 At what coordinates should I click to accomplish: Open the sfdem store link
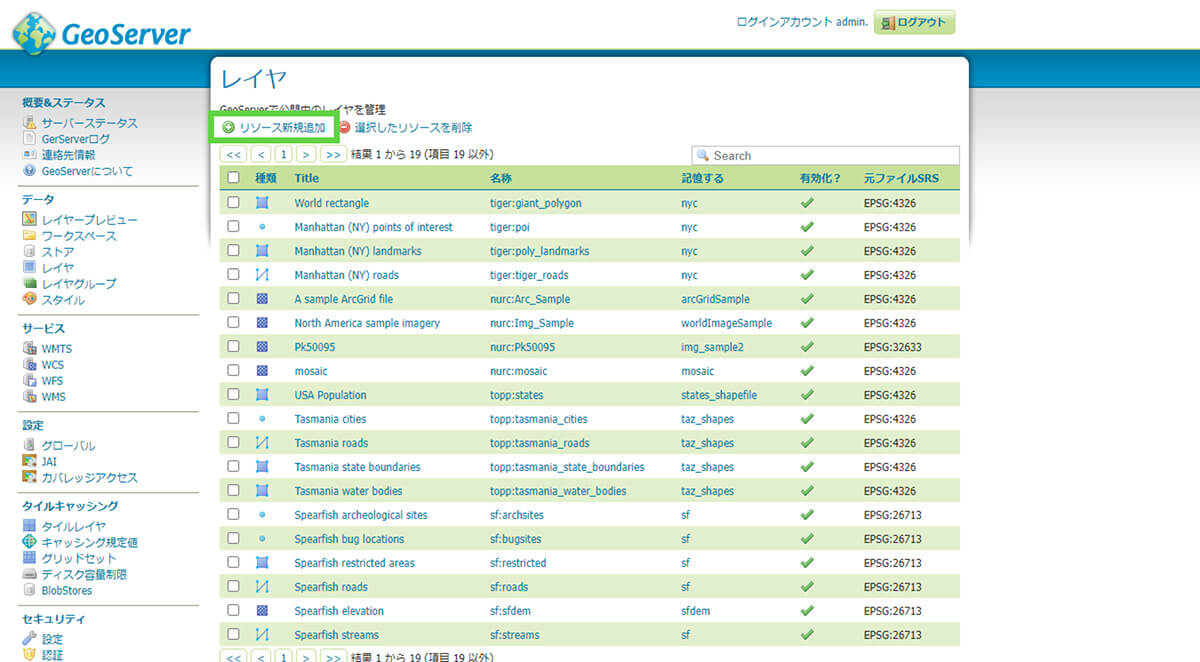coord(695,611)
